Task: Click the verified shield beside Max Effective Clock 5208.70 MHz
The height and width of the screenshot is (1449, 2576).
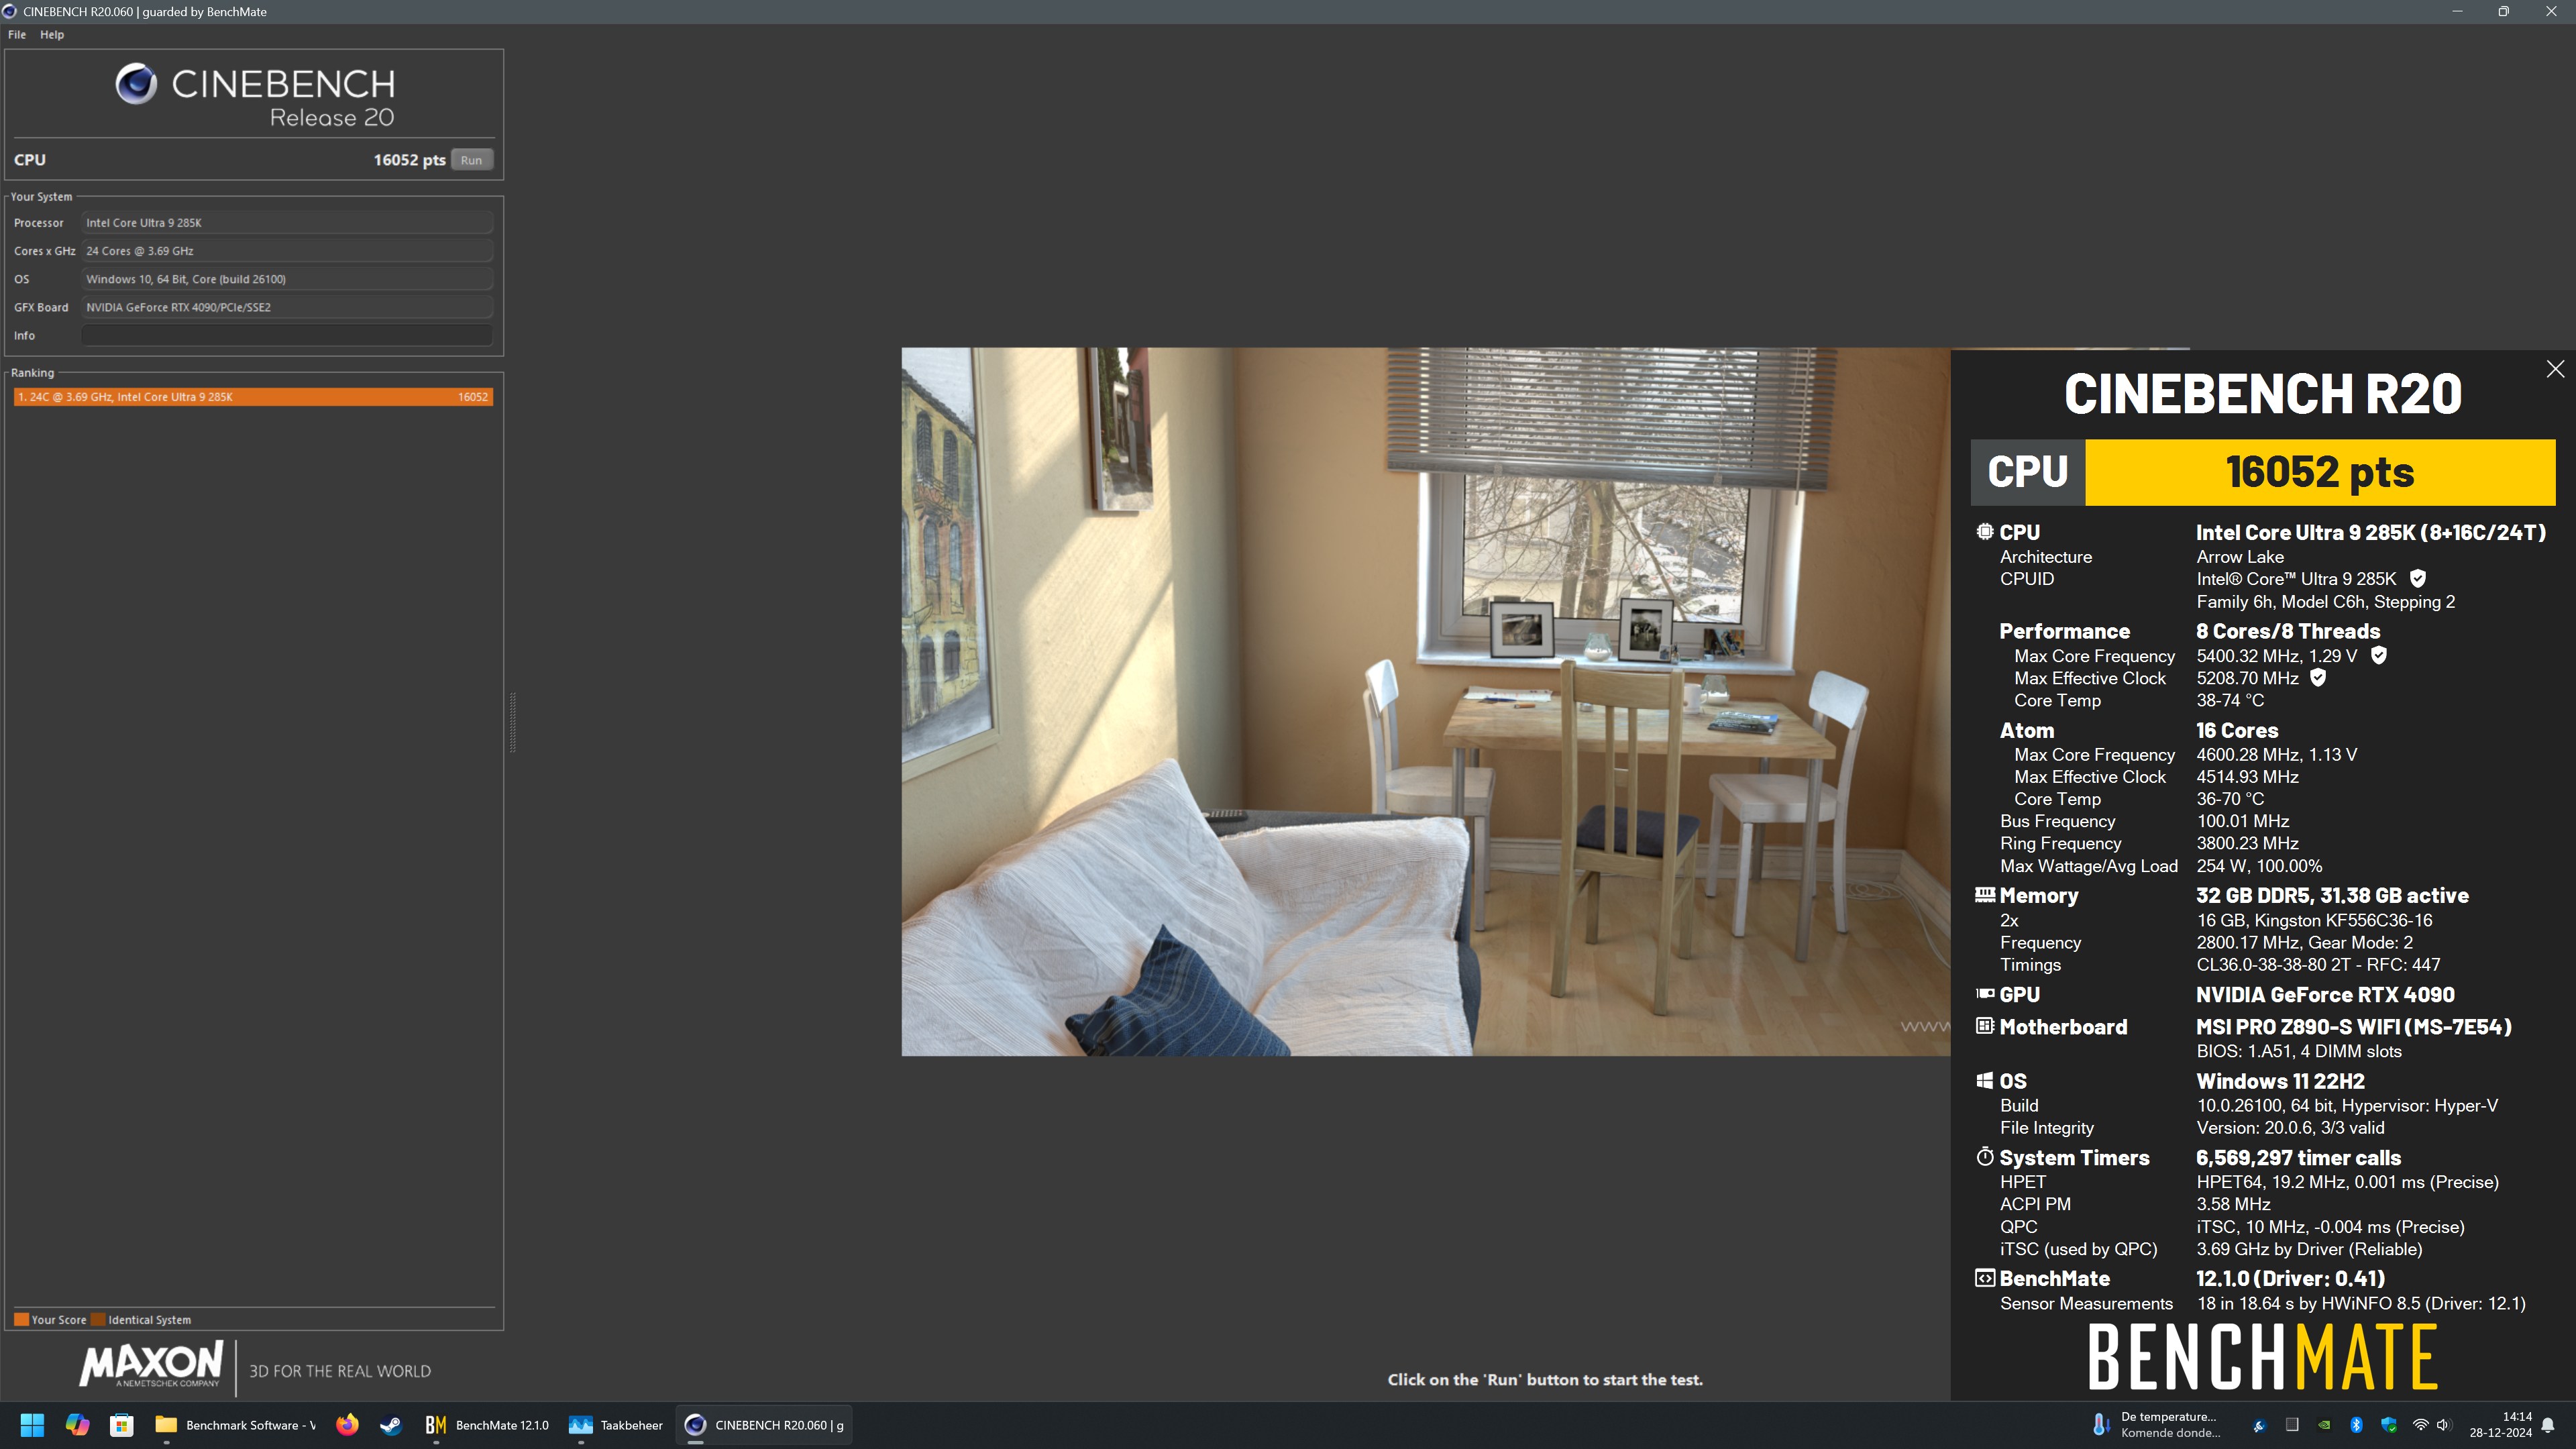Action: (x=2318, y=677)
